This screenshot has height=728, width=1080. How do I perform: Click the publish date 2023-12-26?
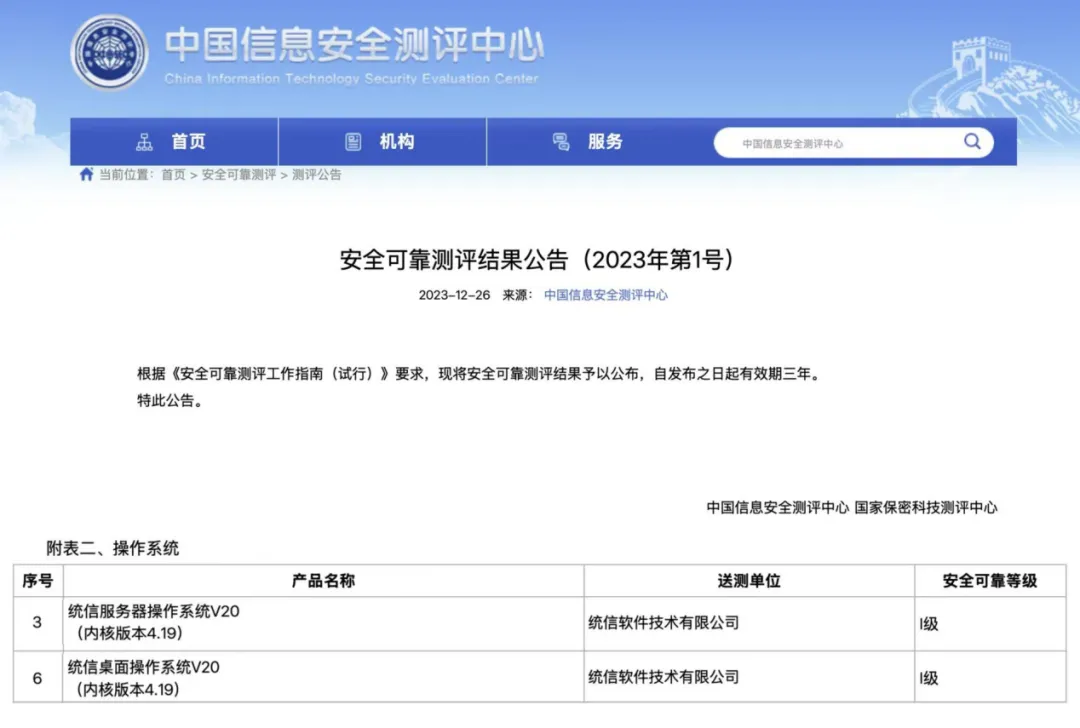(x=455, y=295)
